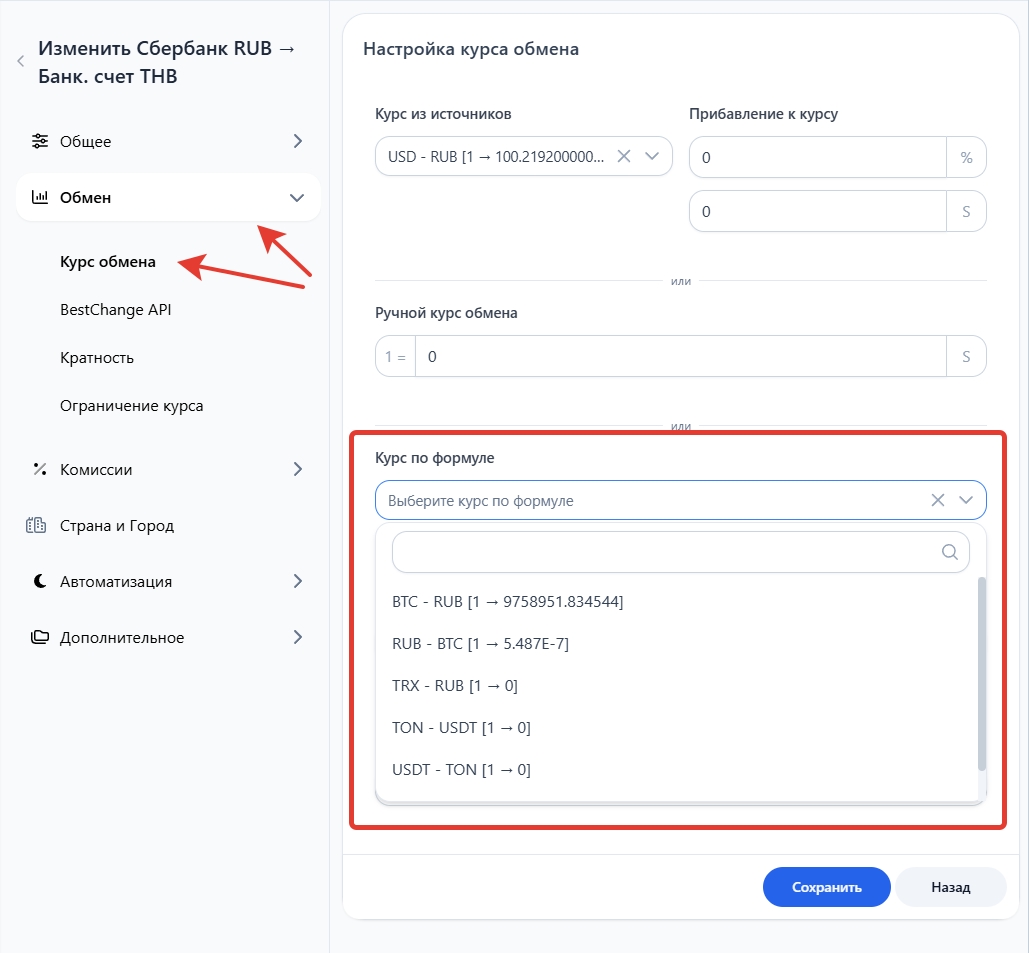Click the percent icon next to Комиссии
Viewport: 1029px width, 953px height.
tap(40, 469)
